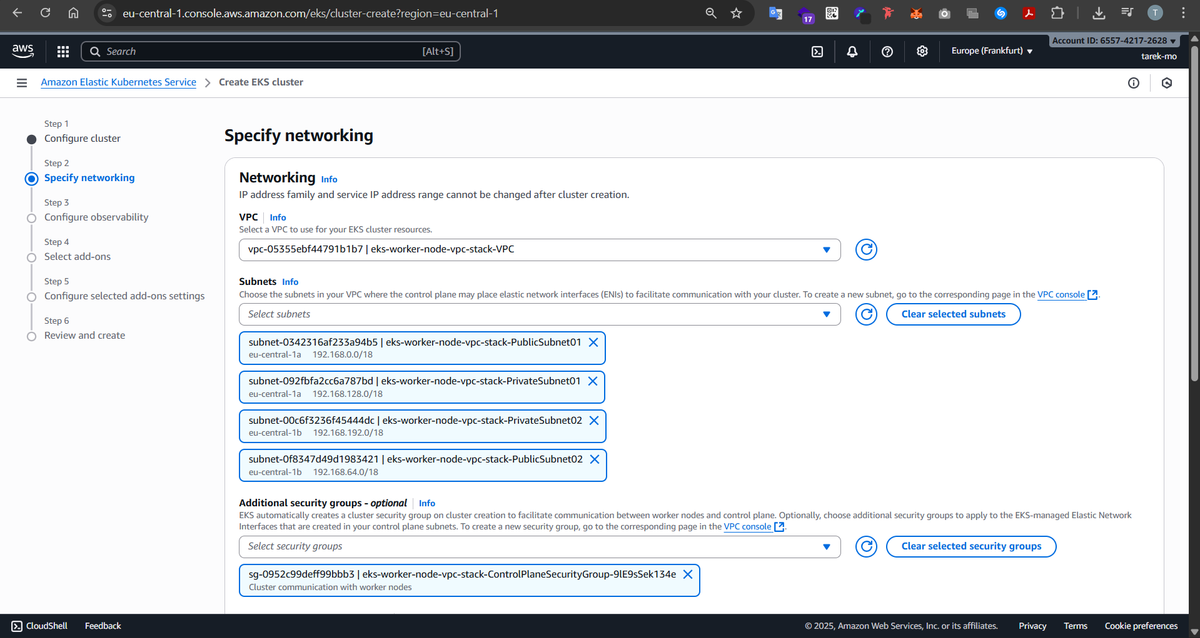Open the Select subnets dropdown
This screenshot has width=1200, height=638.
pos(540,314)
